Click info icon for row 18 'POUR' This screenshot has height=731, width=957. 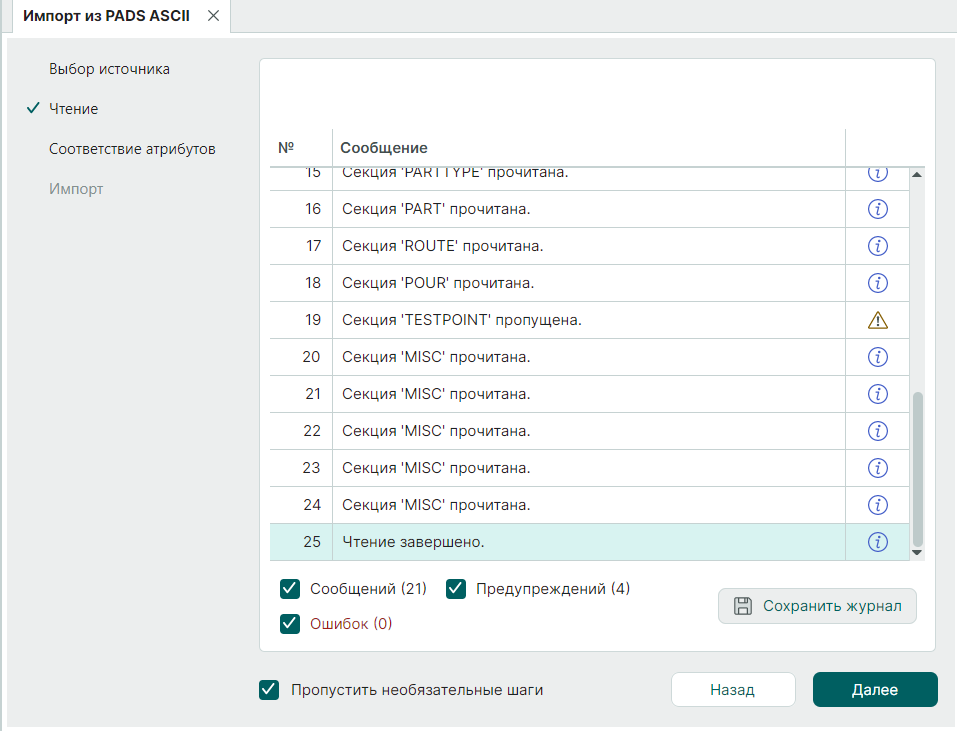pyautogui.click(x=878, y=283)
